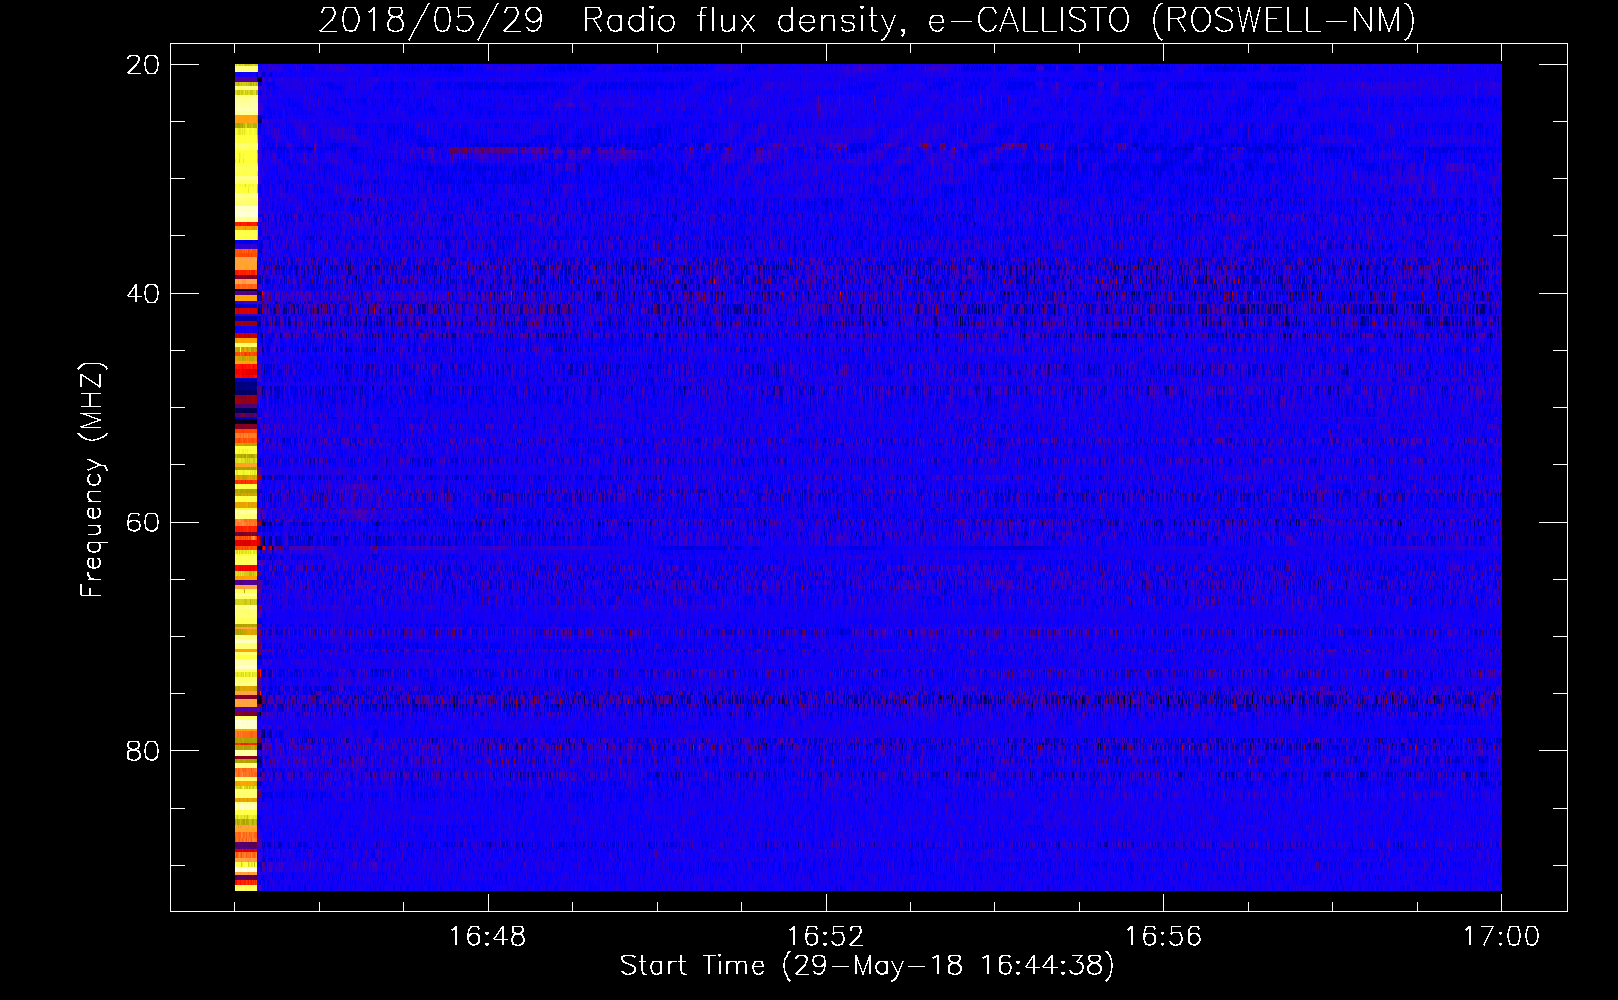Viewport: 1618px width, 1000px height.
Task: Click the 40 frequency tick label
Action: (143, 294)
